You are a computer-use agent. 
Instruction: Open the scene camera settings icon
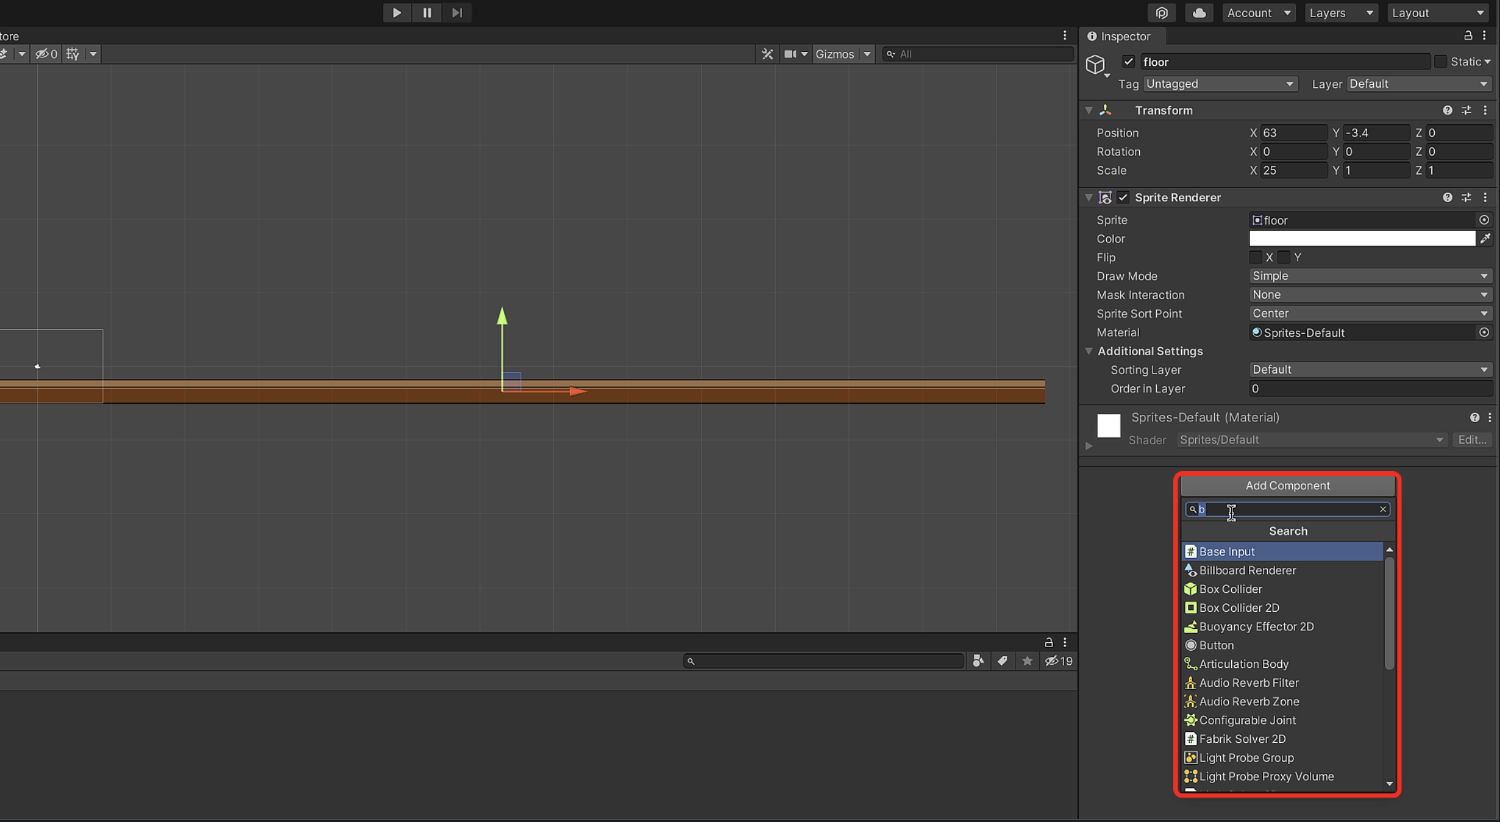click(791, 54)
